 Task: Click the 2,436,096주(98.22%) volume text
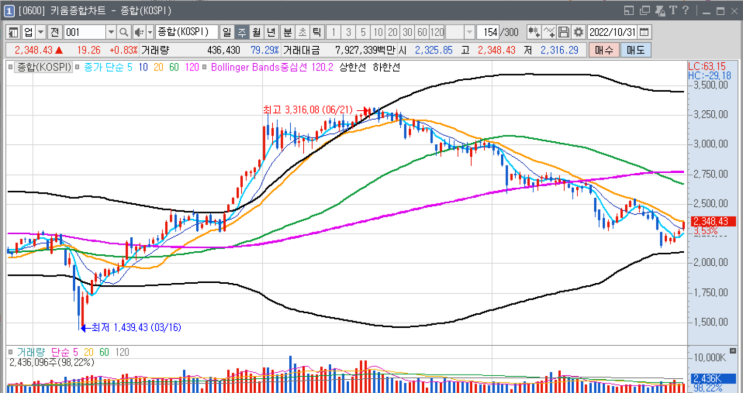(x=52, y=363)
